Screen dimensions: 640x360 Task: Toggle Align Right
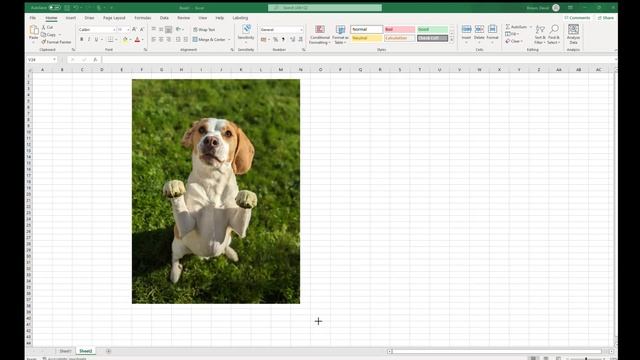[168, 40]
